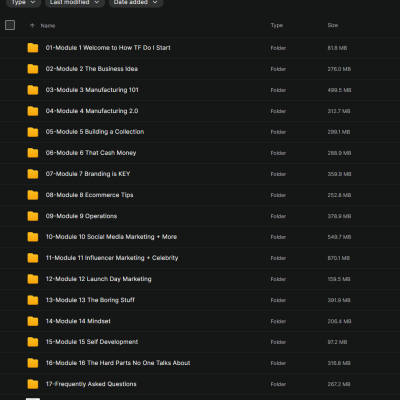Click folder icon for 17-Frequently Asked Questions
Viewport: 400px width, 400px height.
point(33,384)
